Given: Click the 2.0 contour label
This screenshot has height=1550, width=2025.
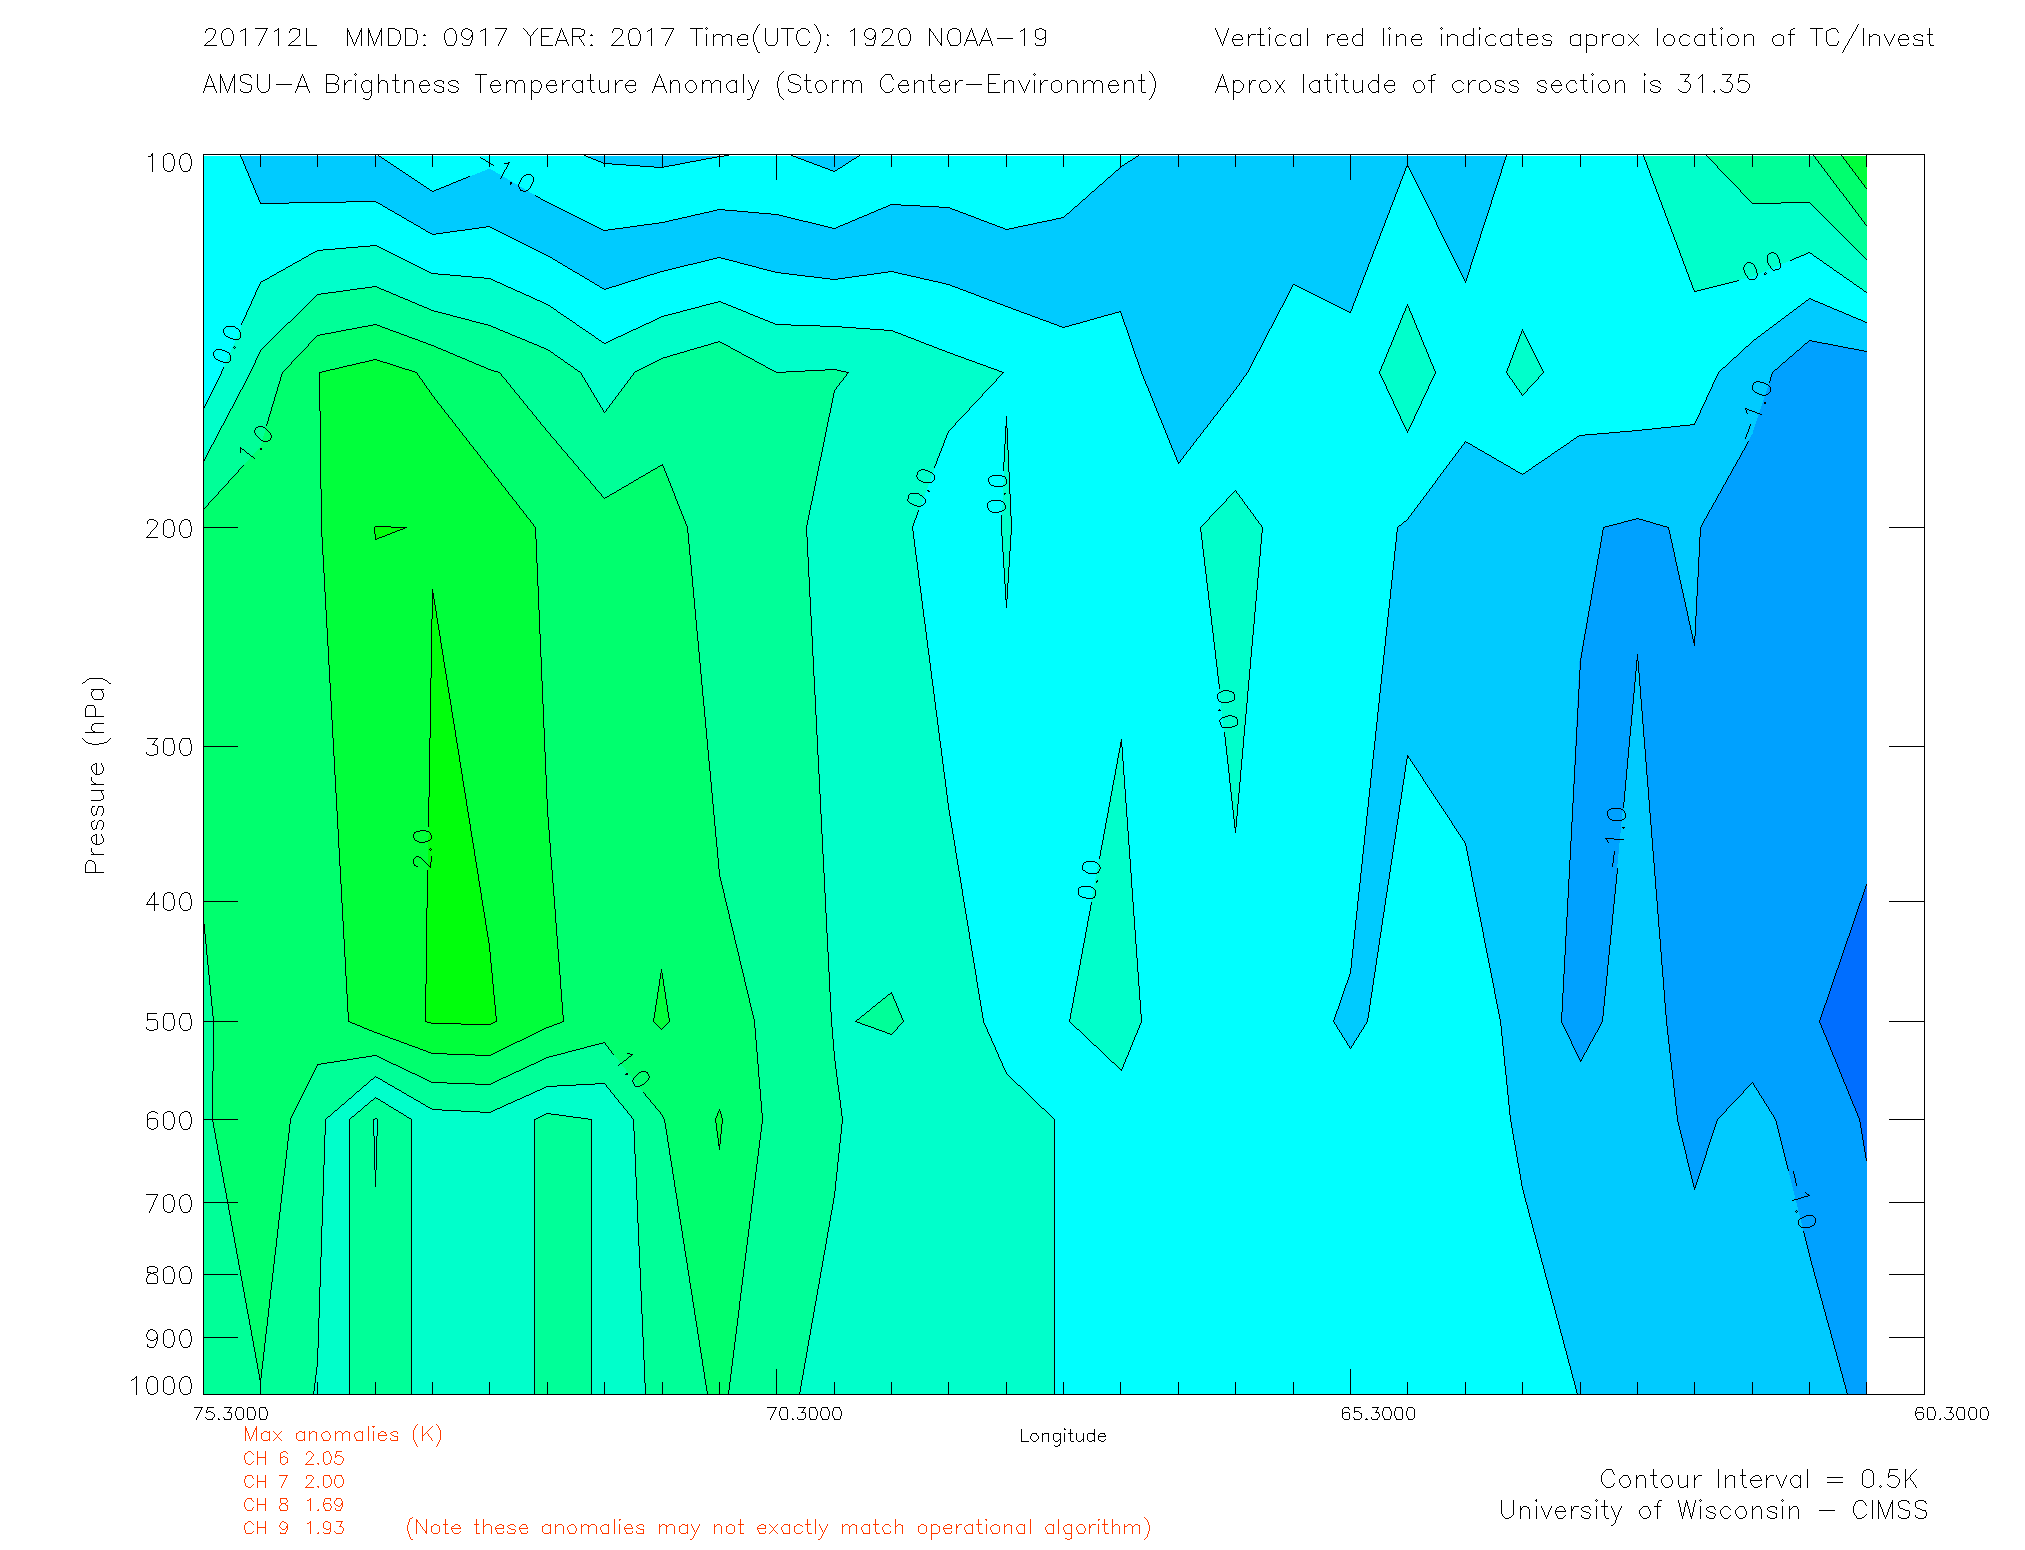Looking at the screenshot, I should (423, 847).
